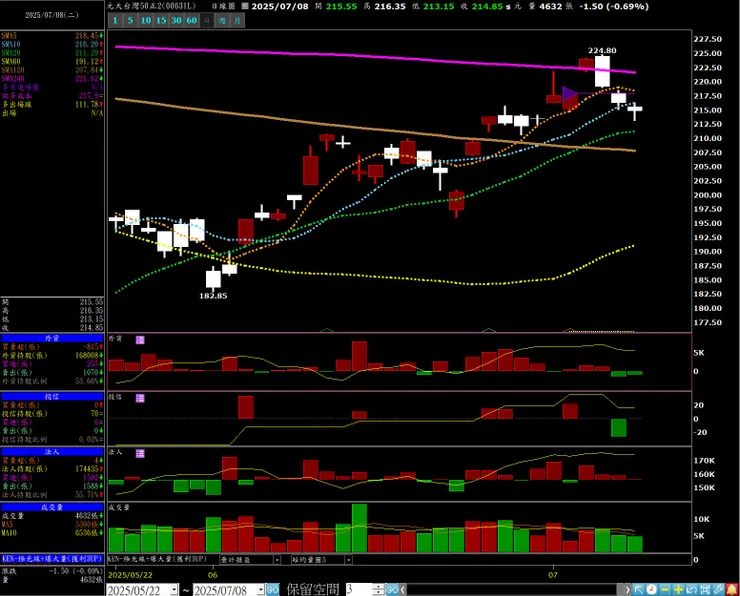Click the 200.00 price axis label
The height and width of the screenshot is (596, 740).
707,195
